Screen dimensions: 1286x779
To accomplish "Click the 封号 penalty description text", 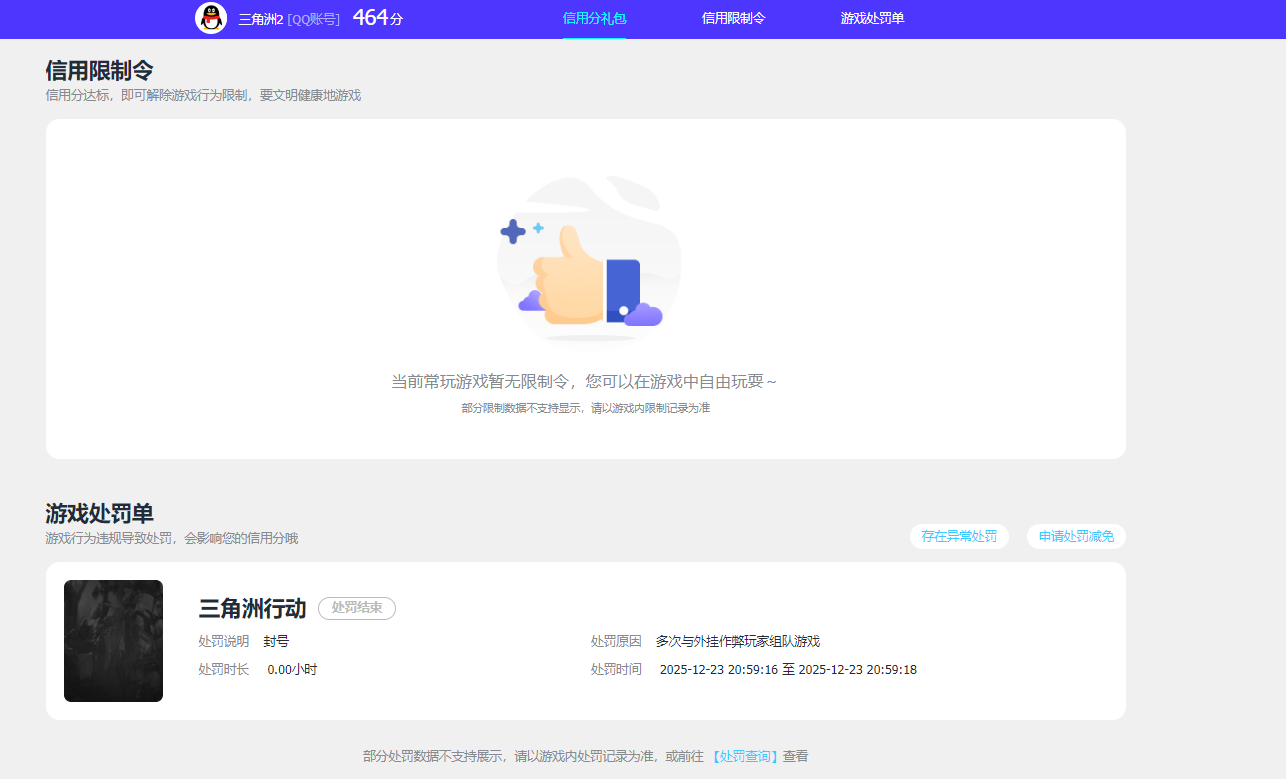I will coord(276,640).
